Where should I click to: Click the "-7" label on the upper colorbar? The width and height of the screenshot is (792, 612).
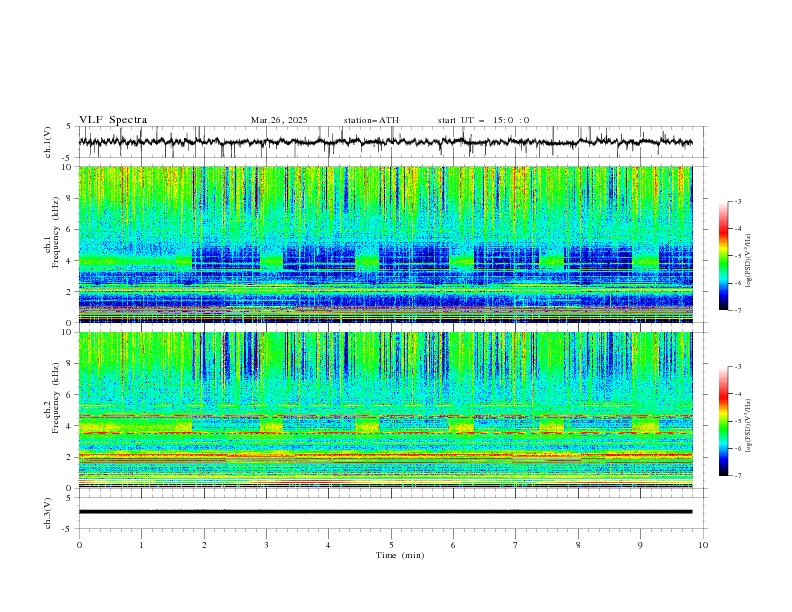tap(737, 310)
